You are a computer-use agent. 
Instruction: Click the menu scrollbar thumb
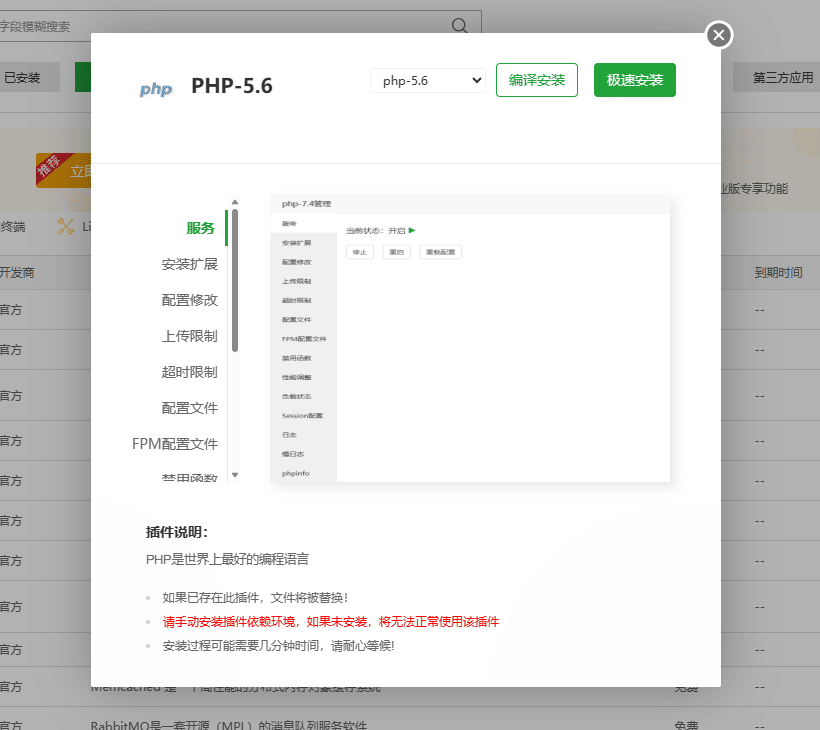(235, 280)
